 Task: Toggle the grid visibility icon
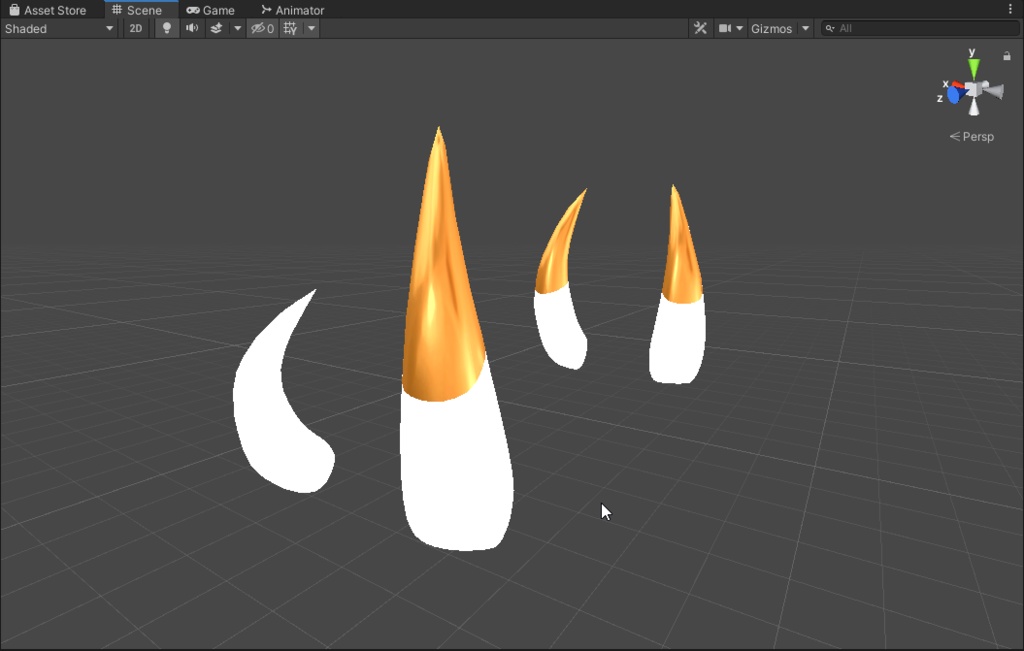[290, 28]
